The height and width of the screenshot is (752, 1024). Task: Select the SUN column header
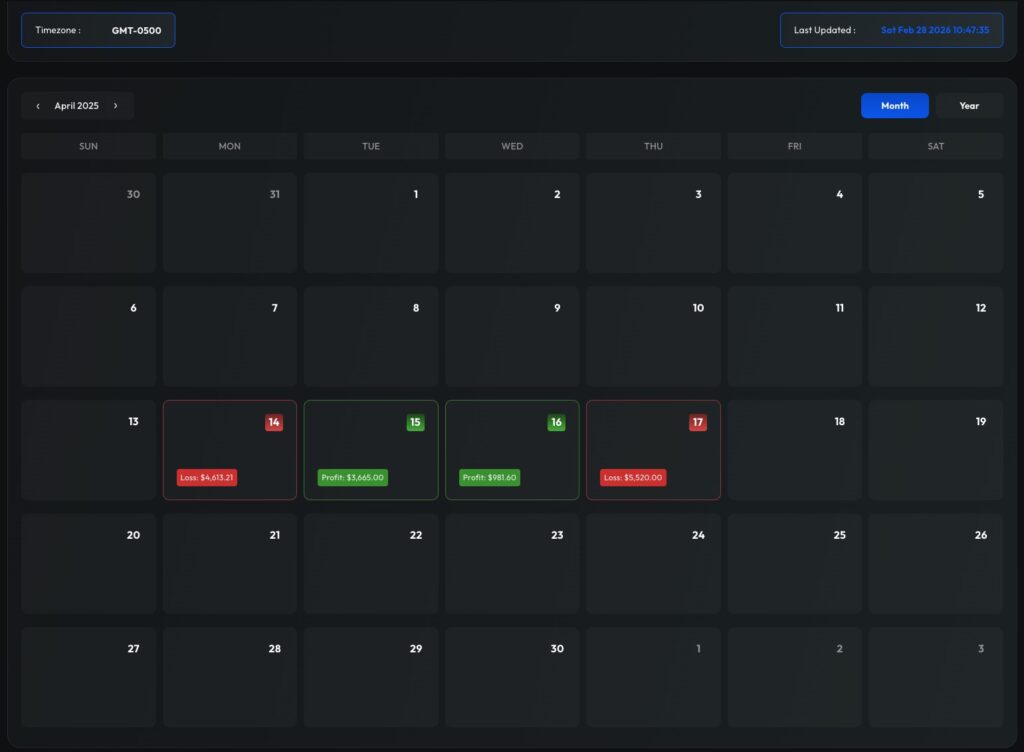pyautogui.click(x=88, y=146)
